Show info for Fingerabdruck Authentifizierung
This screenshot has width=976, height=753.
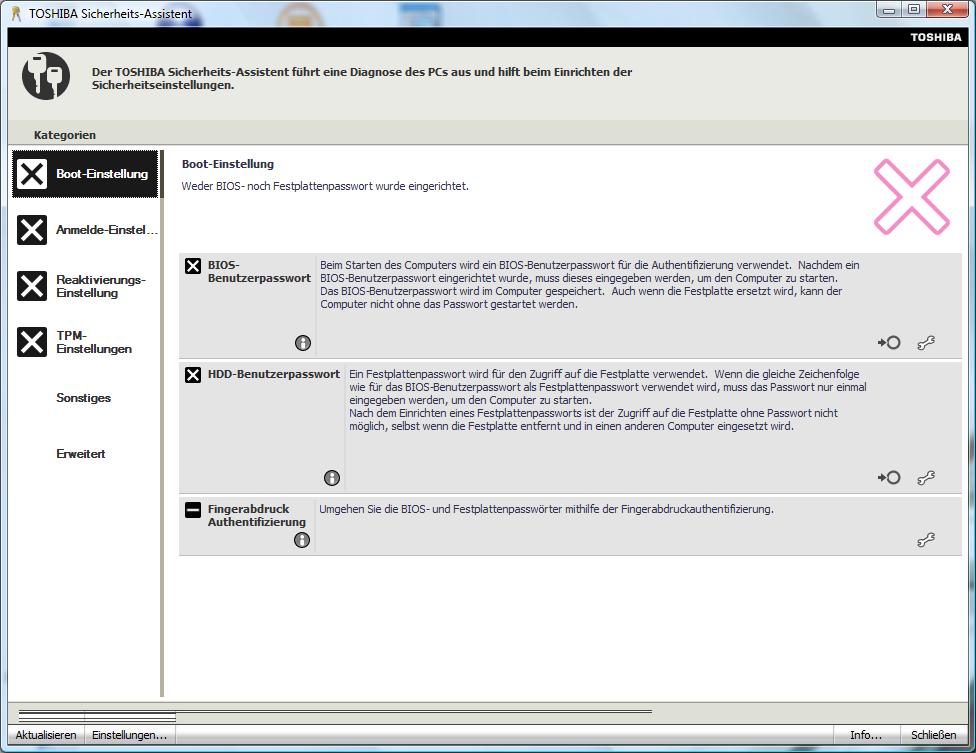tap(302, 540)
